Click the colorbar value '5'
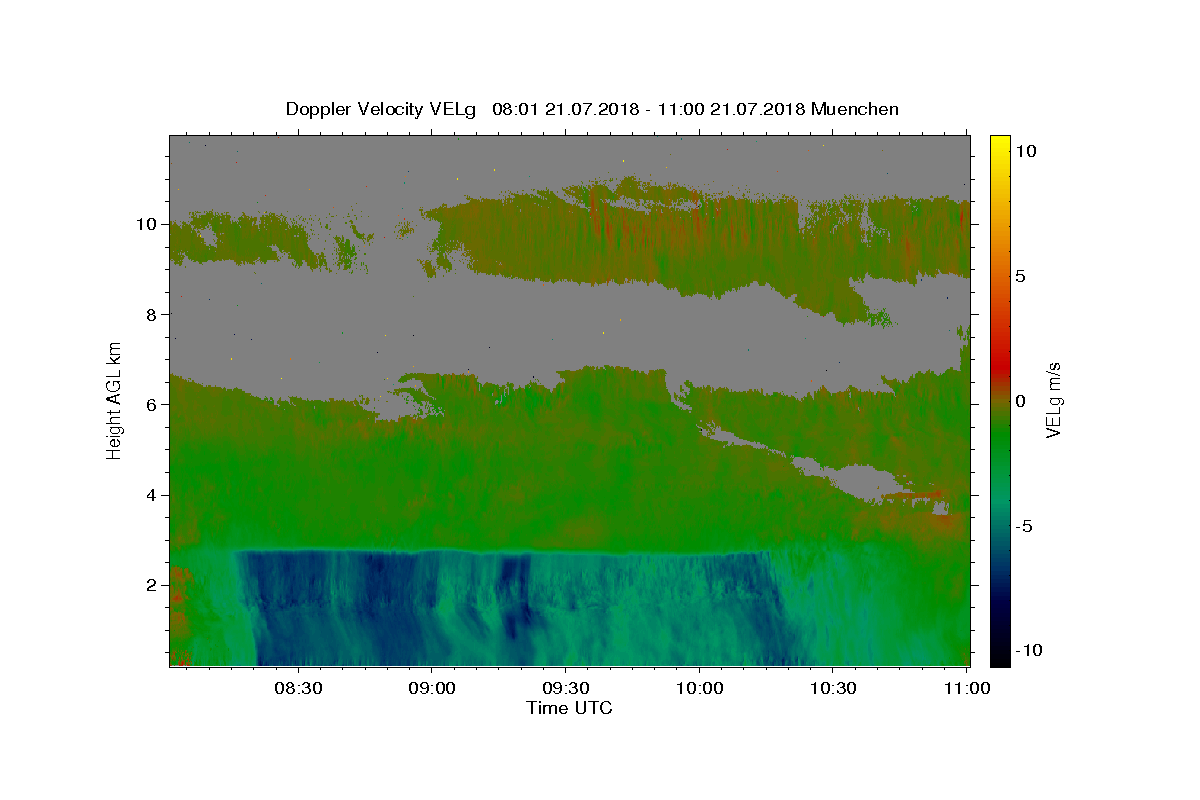Image resolution: width=1200 pixels, height=800 pixels. (1020, 276)
